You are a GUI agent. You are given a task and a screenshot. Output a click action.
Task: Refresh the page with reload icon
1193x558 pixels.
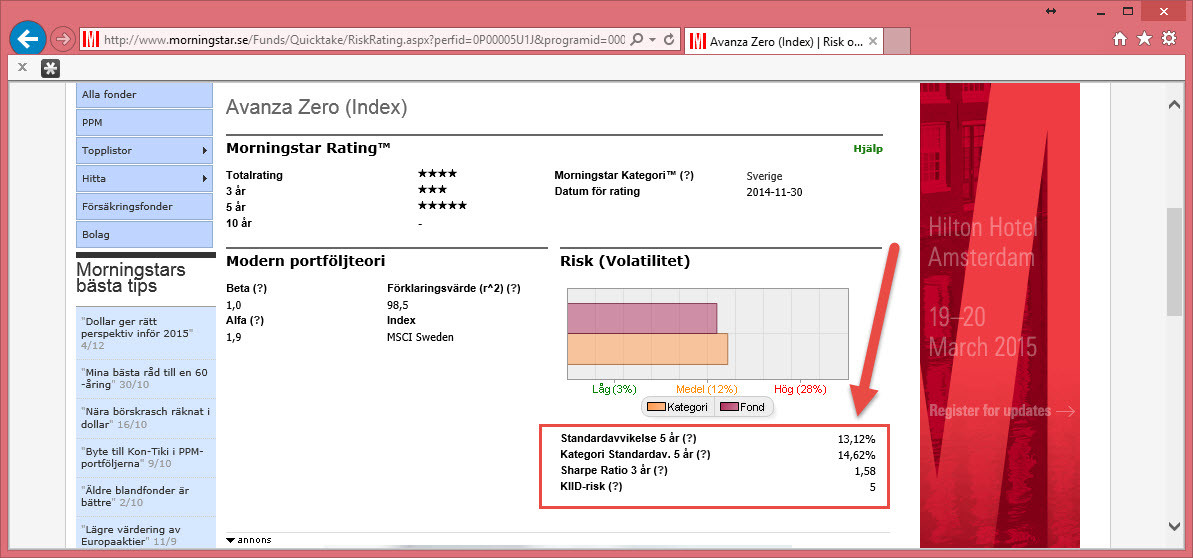click(668, 40)
